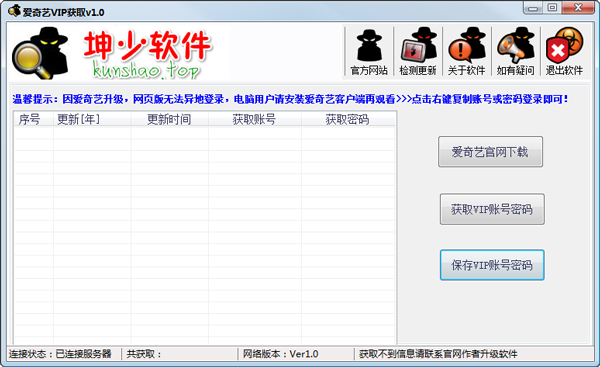
Task: Click the spy magnifier logo image
Action: (41, 53)
